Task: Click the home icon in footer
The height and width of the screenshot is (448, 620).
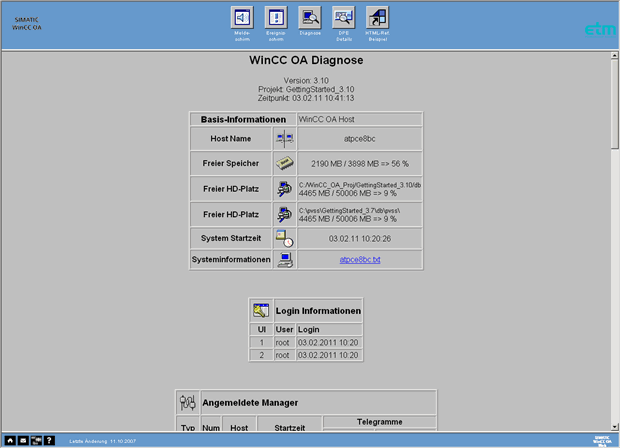Action: (x=10, y=440)
